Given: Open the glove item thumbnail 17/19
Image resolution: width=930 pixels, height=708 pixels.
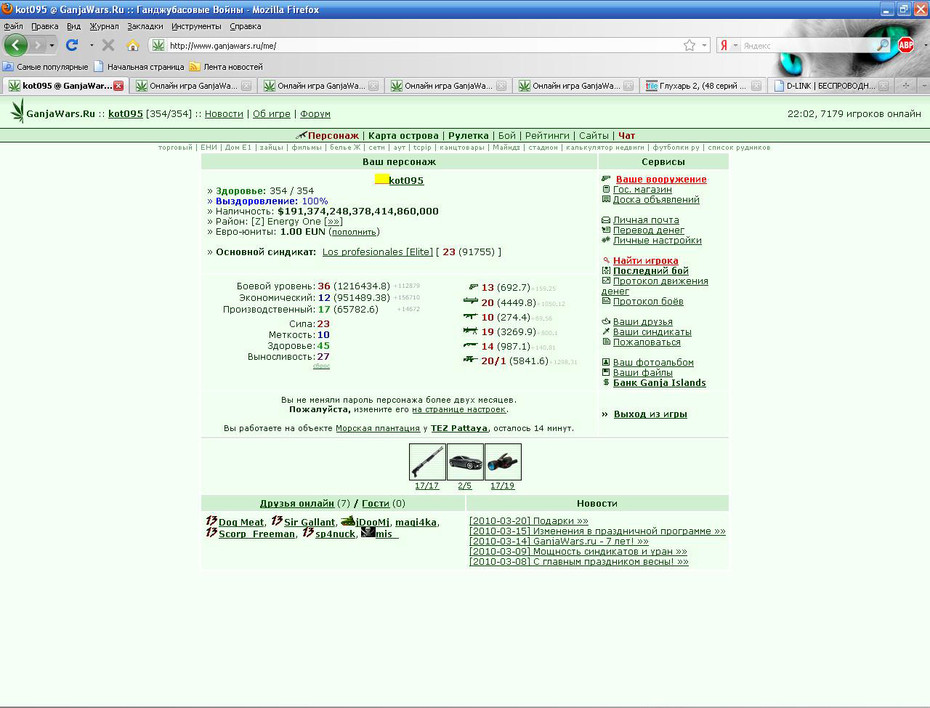Looking at the screenshot, I should coord(503,461).
